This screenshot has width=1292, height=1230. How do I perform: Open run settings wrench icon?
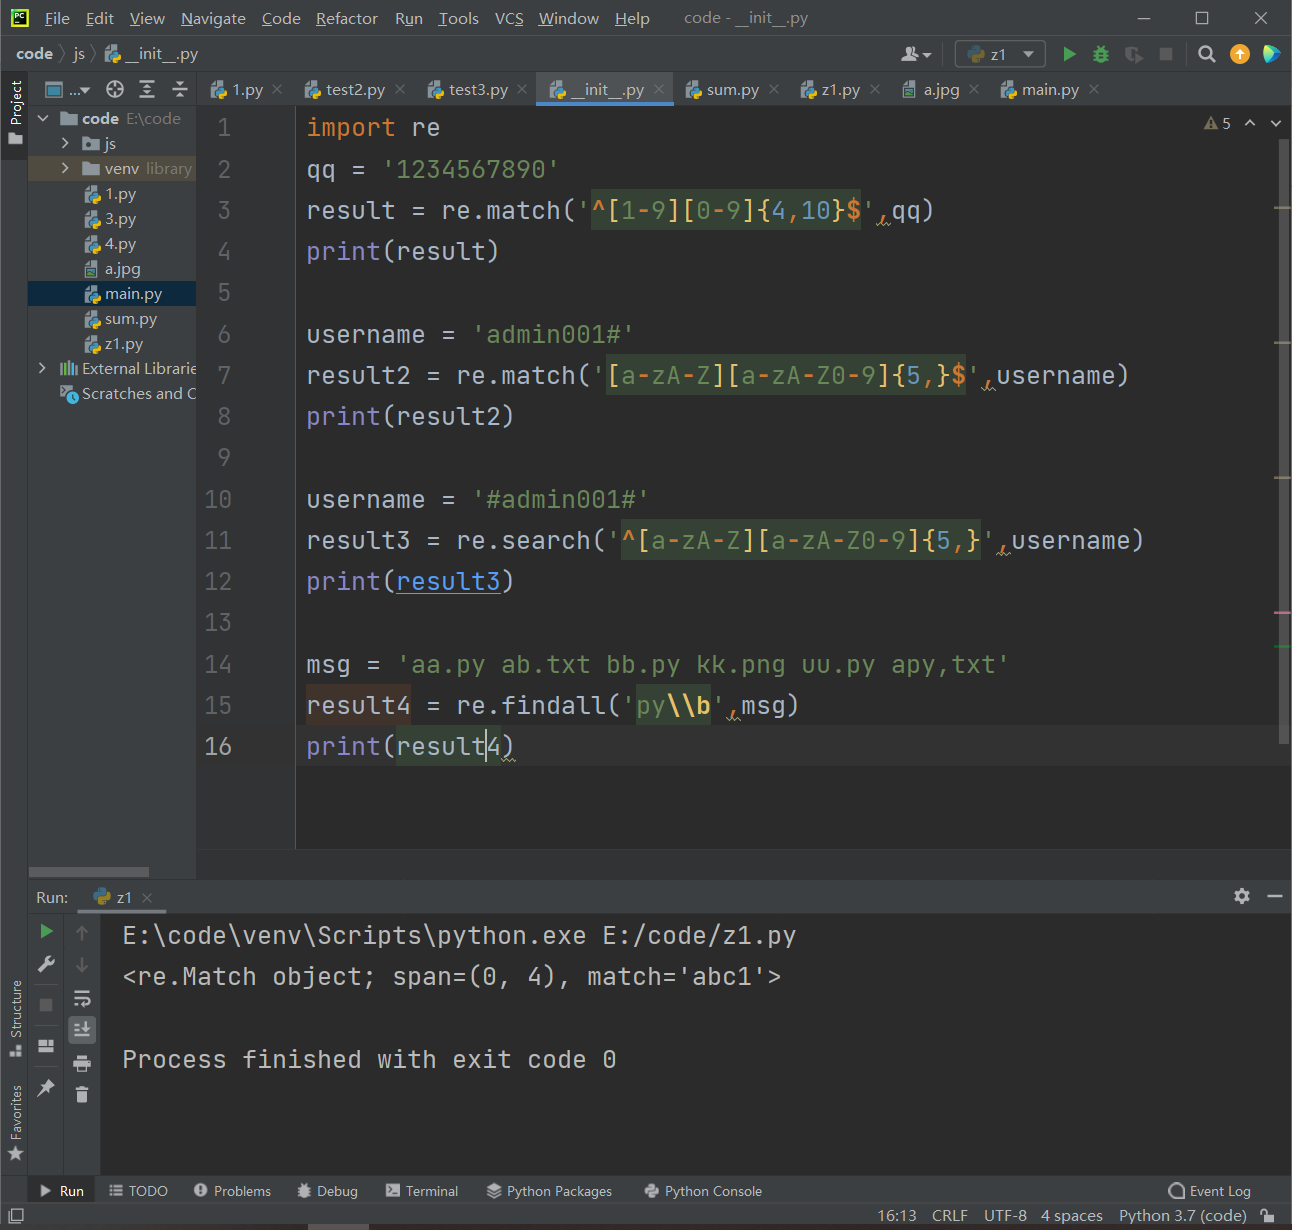pos(46,964)
